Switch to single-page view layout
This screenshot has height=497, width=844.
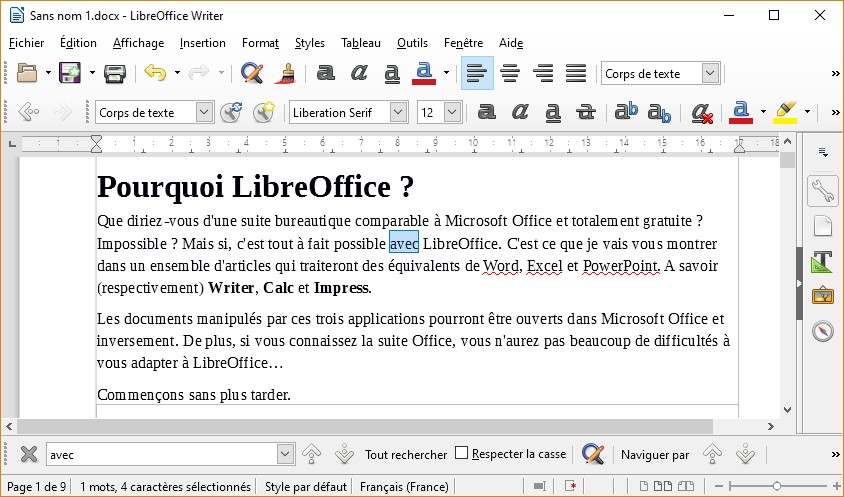(x=644, y=486)
